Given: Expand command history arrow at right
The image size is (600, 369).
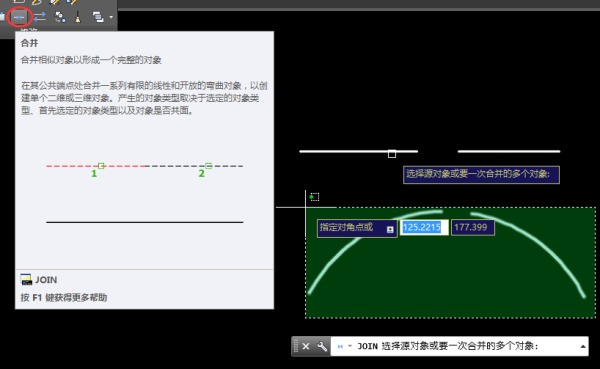Looking at the screenshot, I should click(x=583, y=346).
